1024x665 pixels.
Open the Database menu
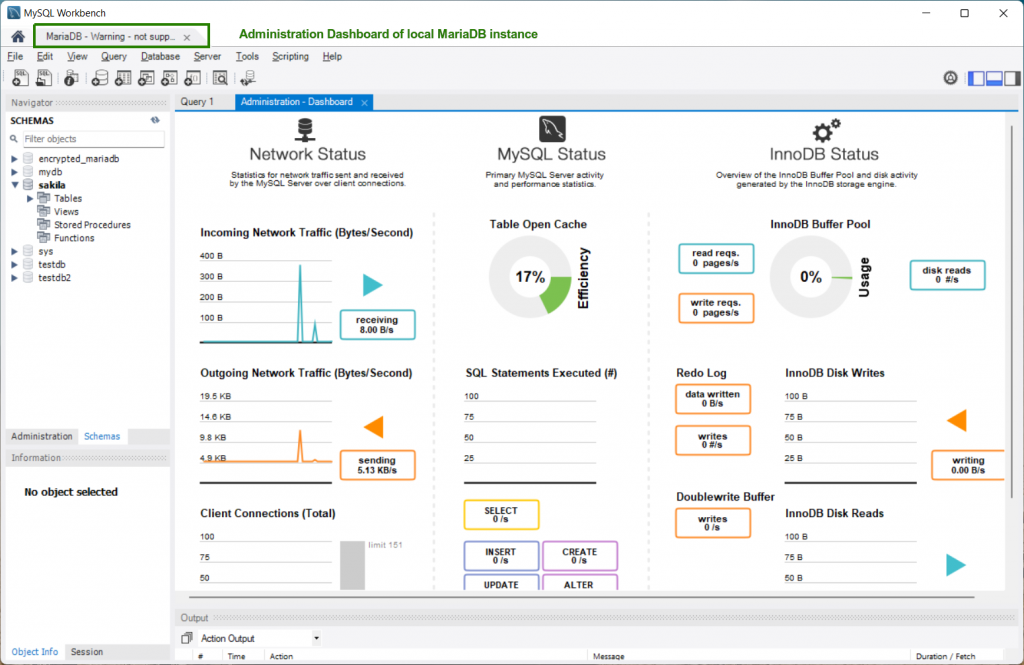pos(161,56)
